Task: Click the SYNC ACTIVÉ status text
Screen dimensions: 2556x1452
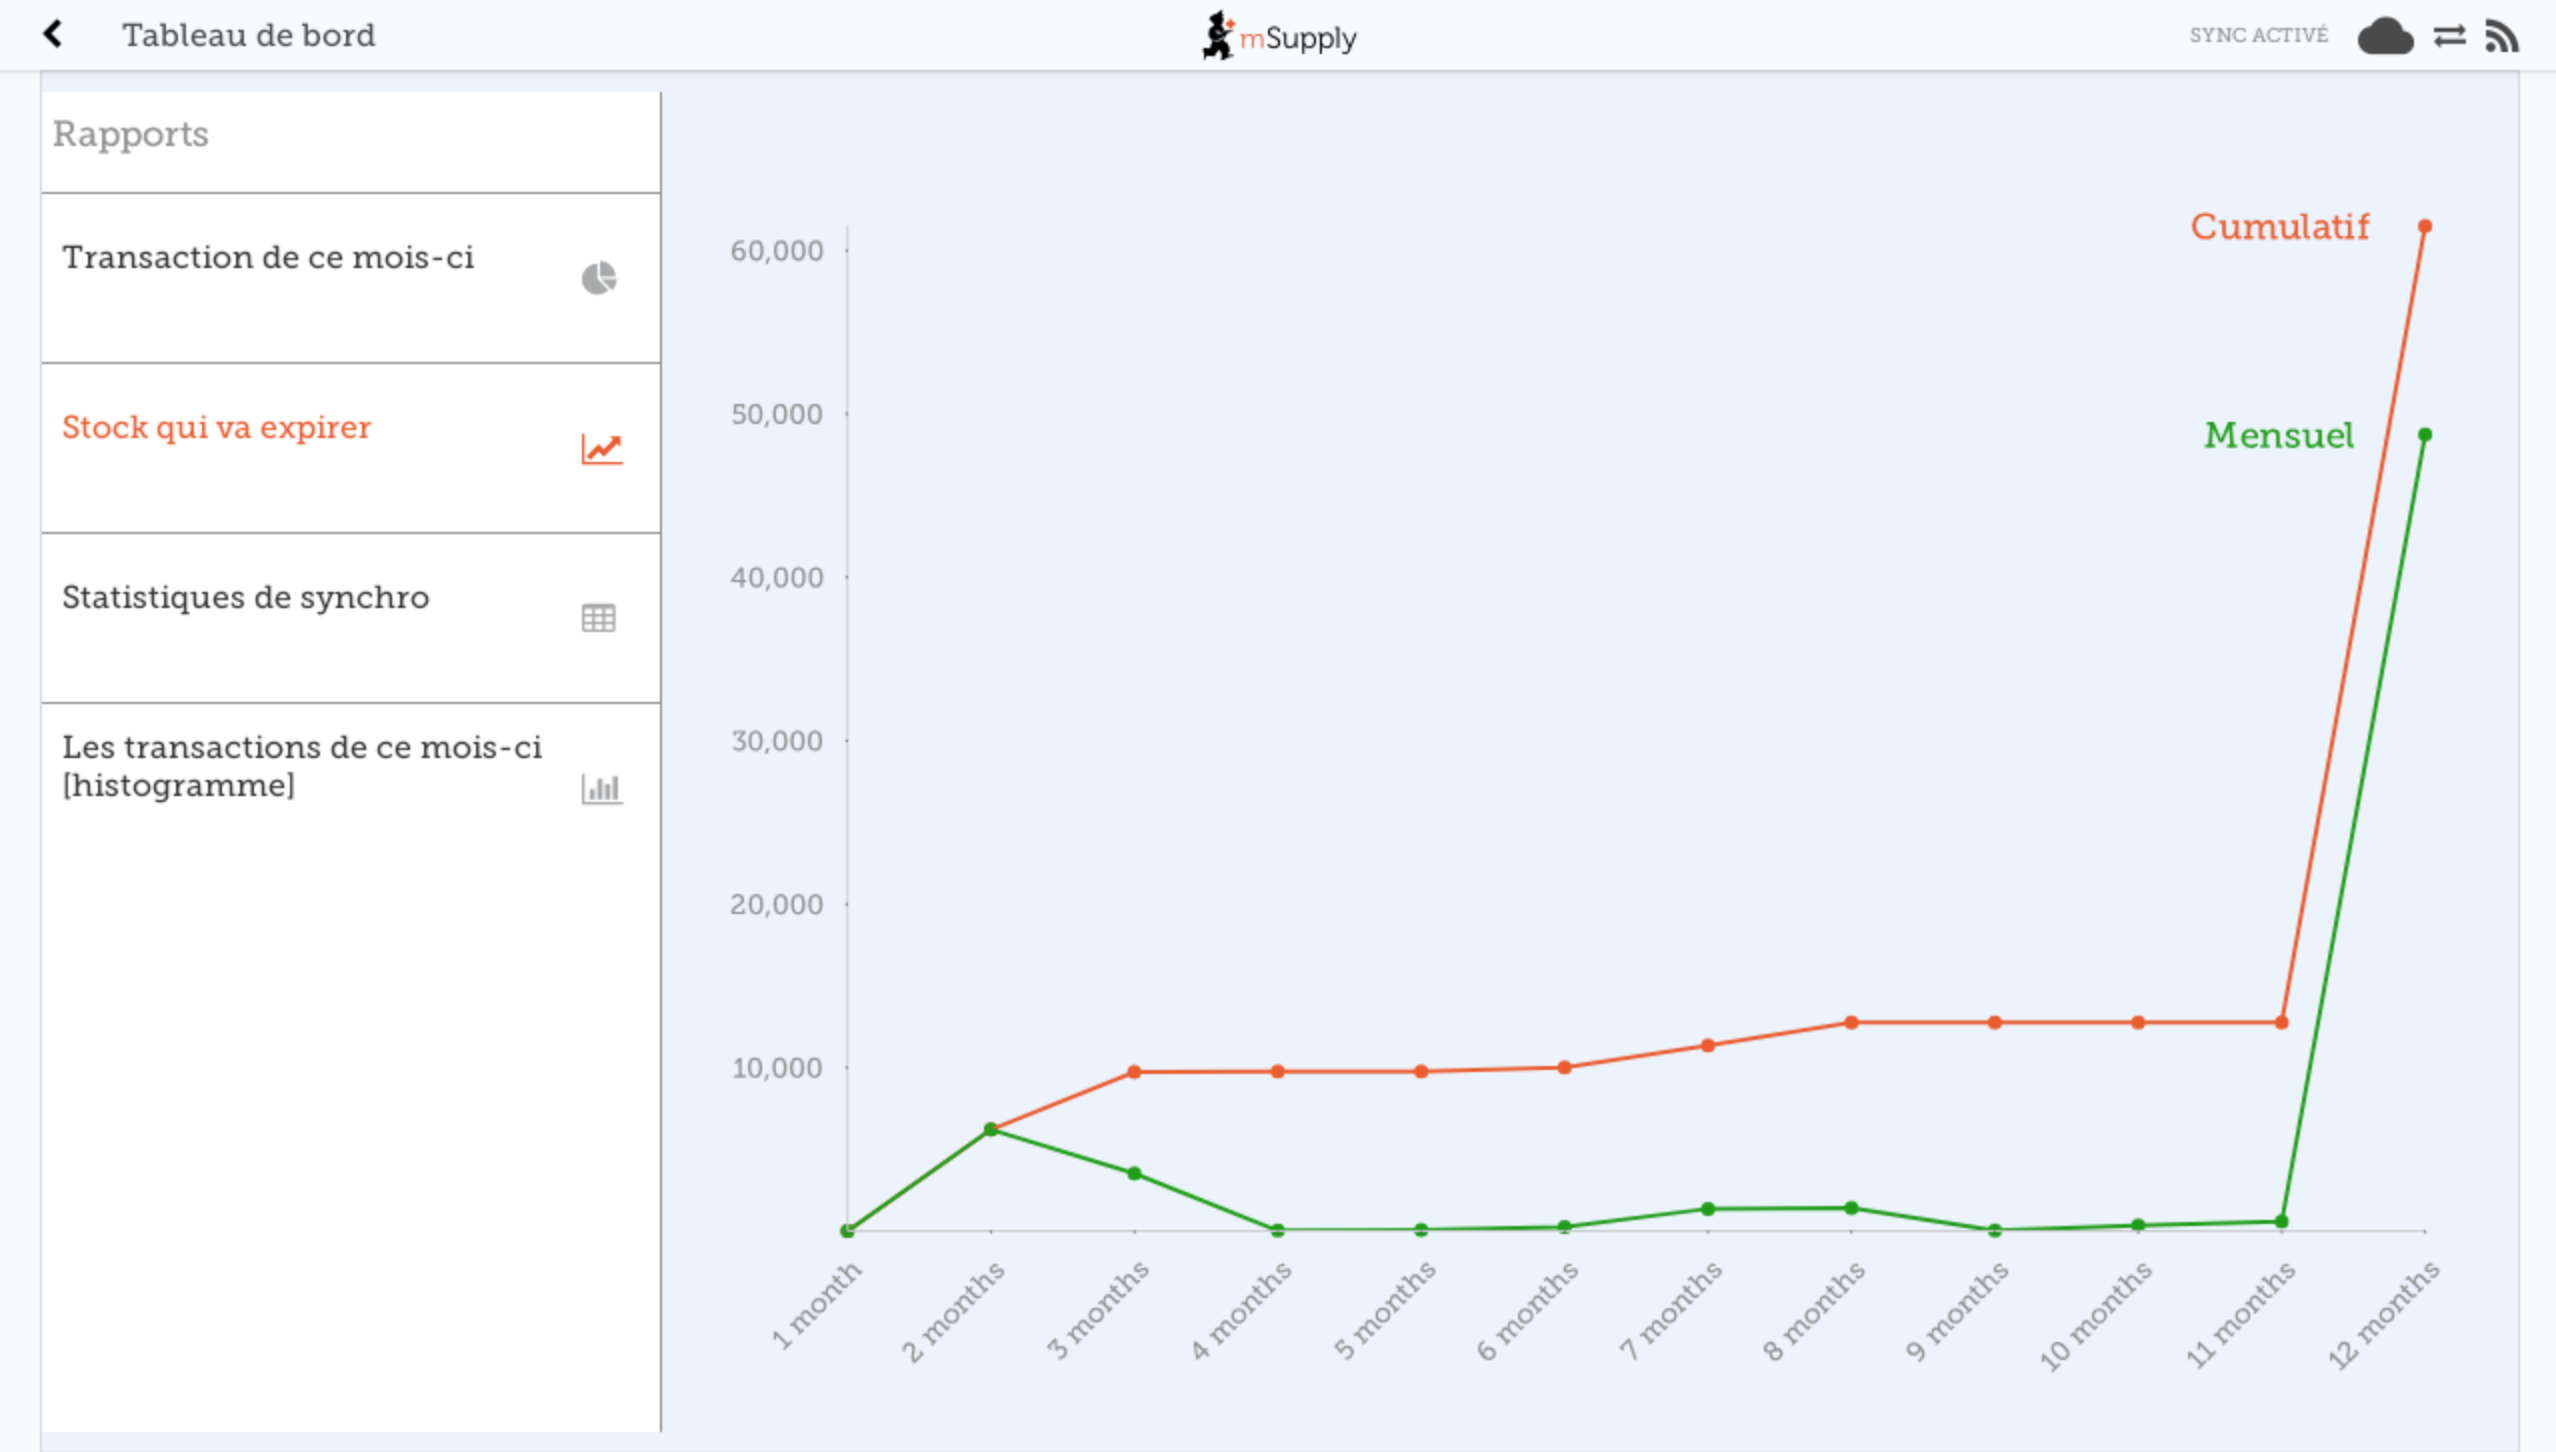Action: coord(2258,36)
